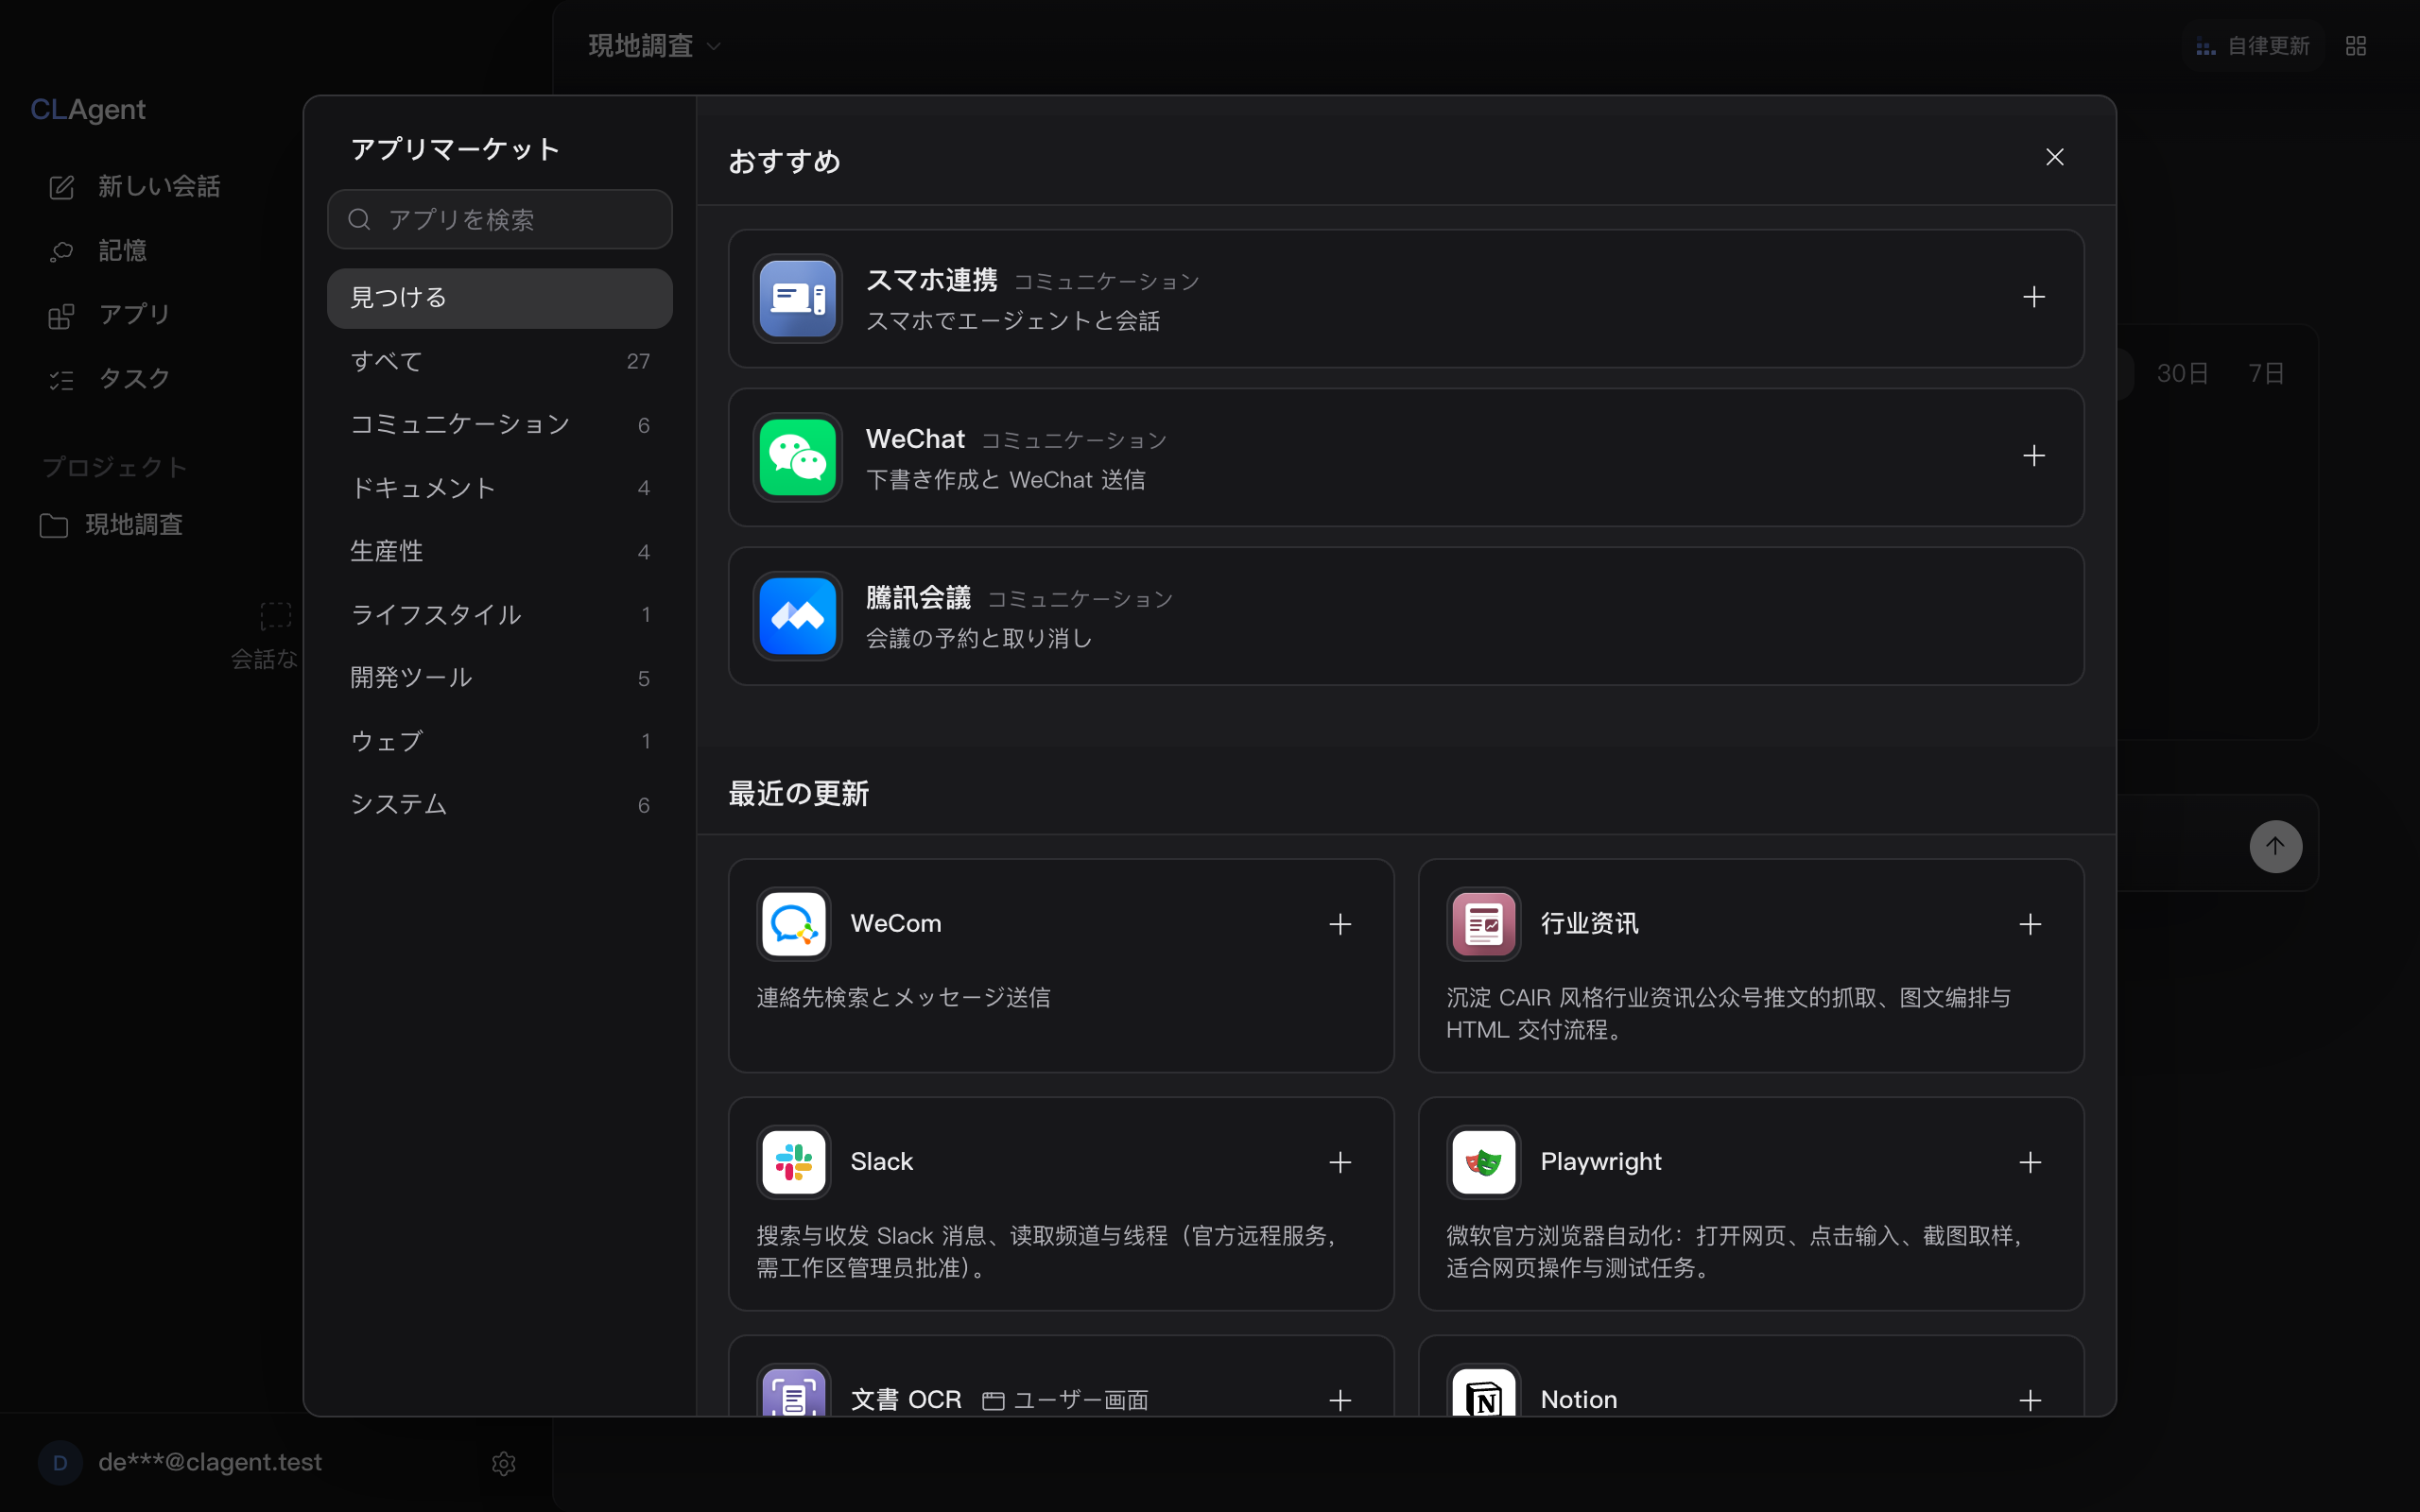Add Slack using its plus icon
The image size is (2420, 1512).
point(1340,1162)
